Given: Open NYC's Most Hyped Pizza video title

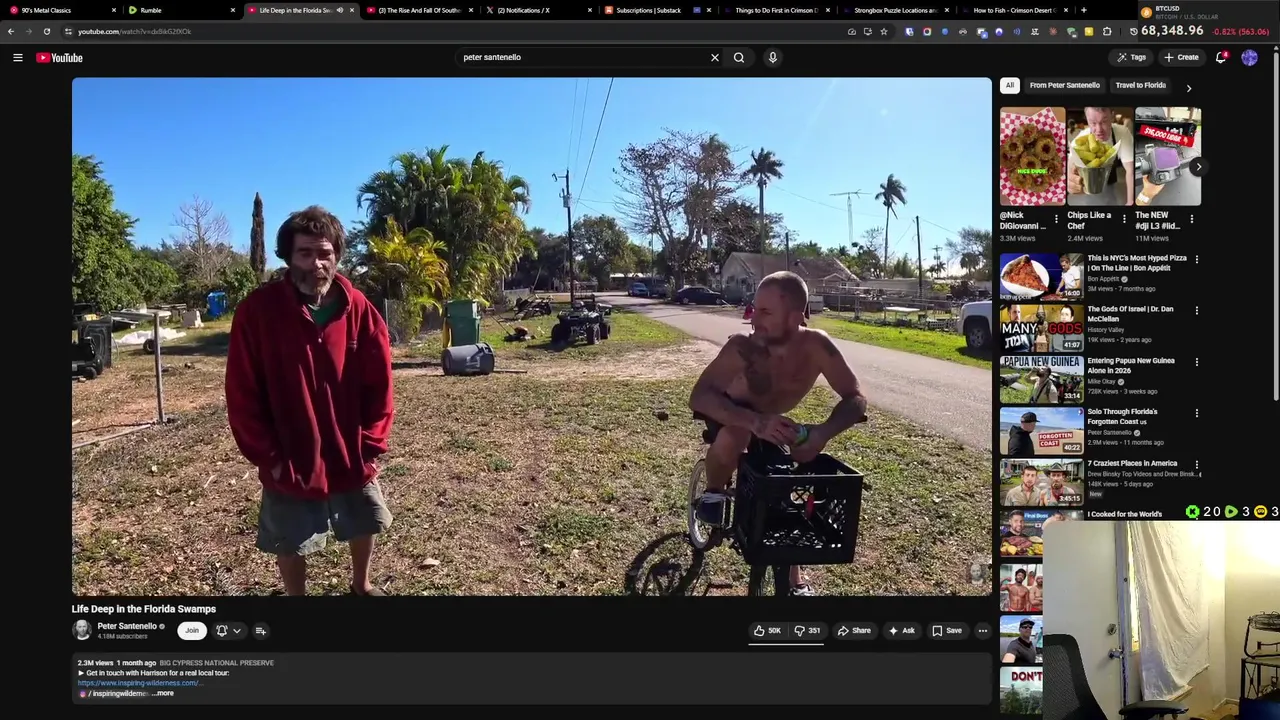Looking at the screenshot, I should click(1137, 263).
